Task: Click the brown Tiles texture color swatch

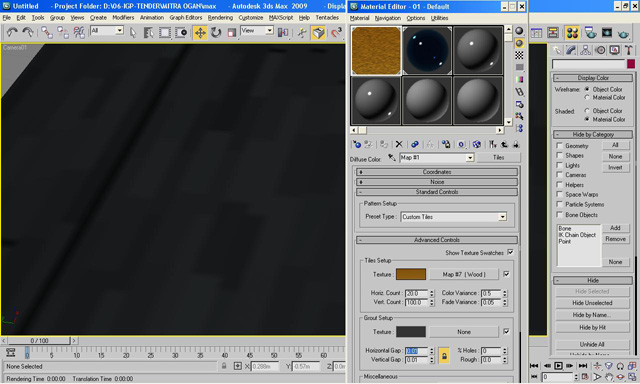Action: point(411,274)
